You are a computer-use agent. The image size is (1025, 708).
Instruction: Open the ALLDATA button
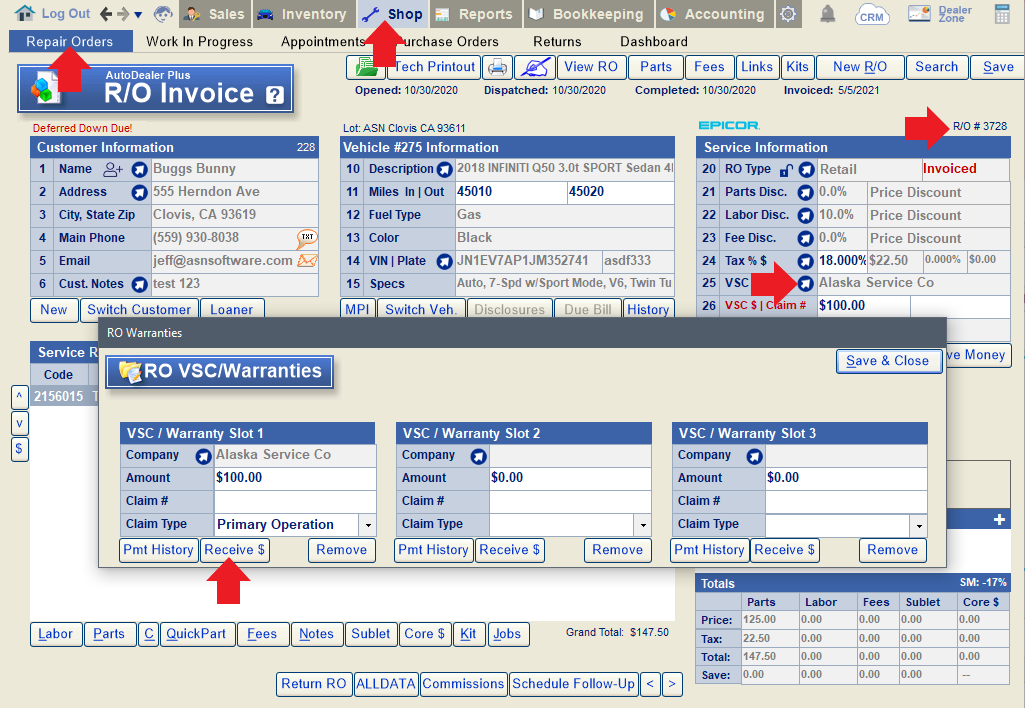click(x=386, y=684)
